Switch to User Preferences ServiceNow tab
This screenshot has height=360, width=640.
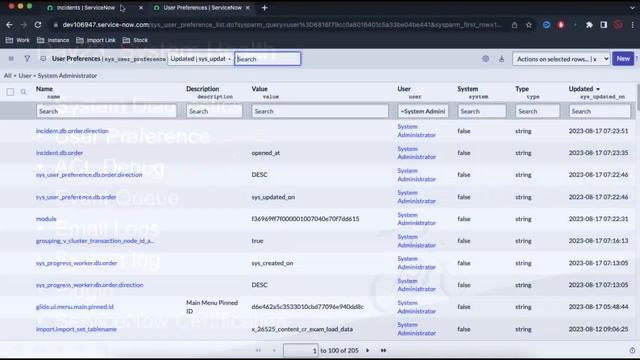point(202,8)
